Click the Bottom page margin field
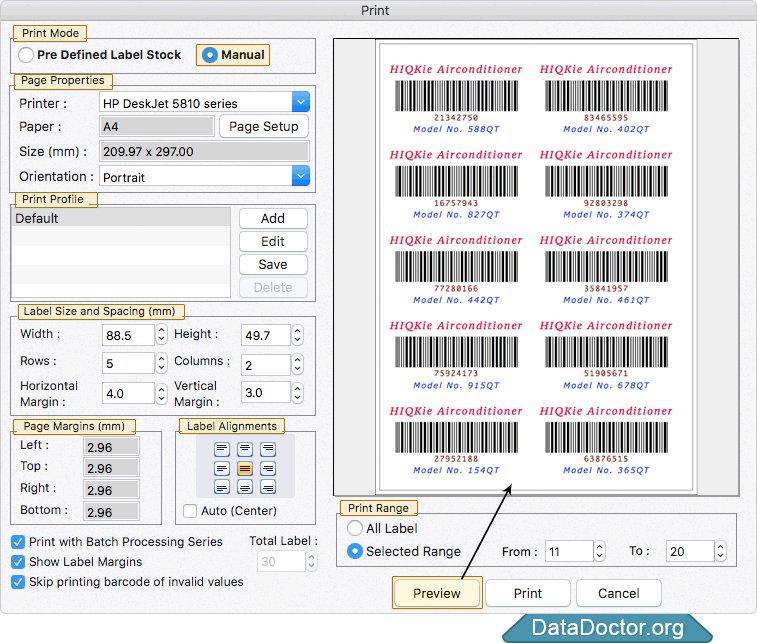 pyautogui.click(x=112, y=512)
